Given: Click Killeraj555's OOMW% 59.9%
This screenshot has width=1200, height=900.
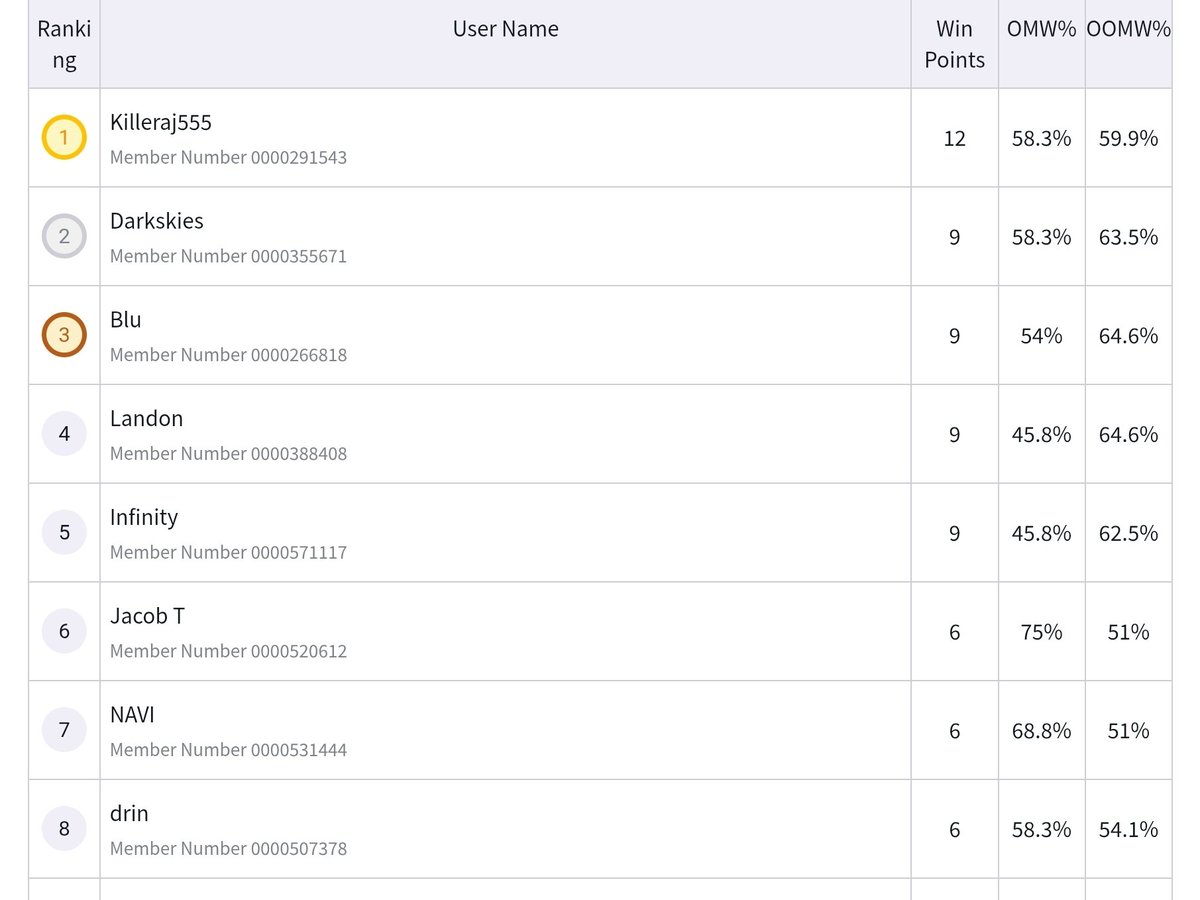Looking at the screenshot, I should 1128,138.
